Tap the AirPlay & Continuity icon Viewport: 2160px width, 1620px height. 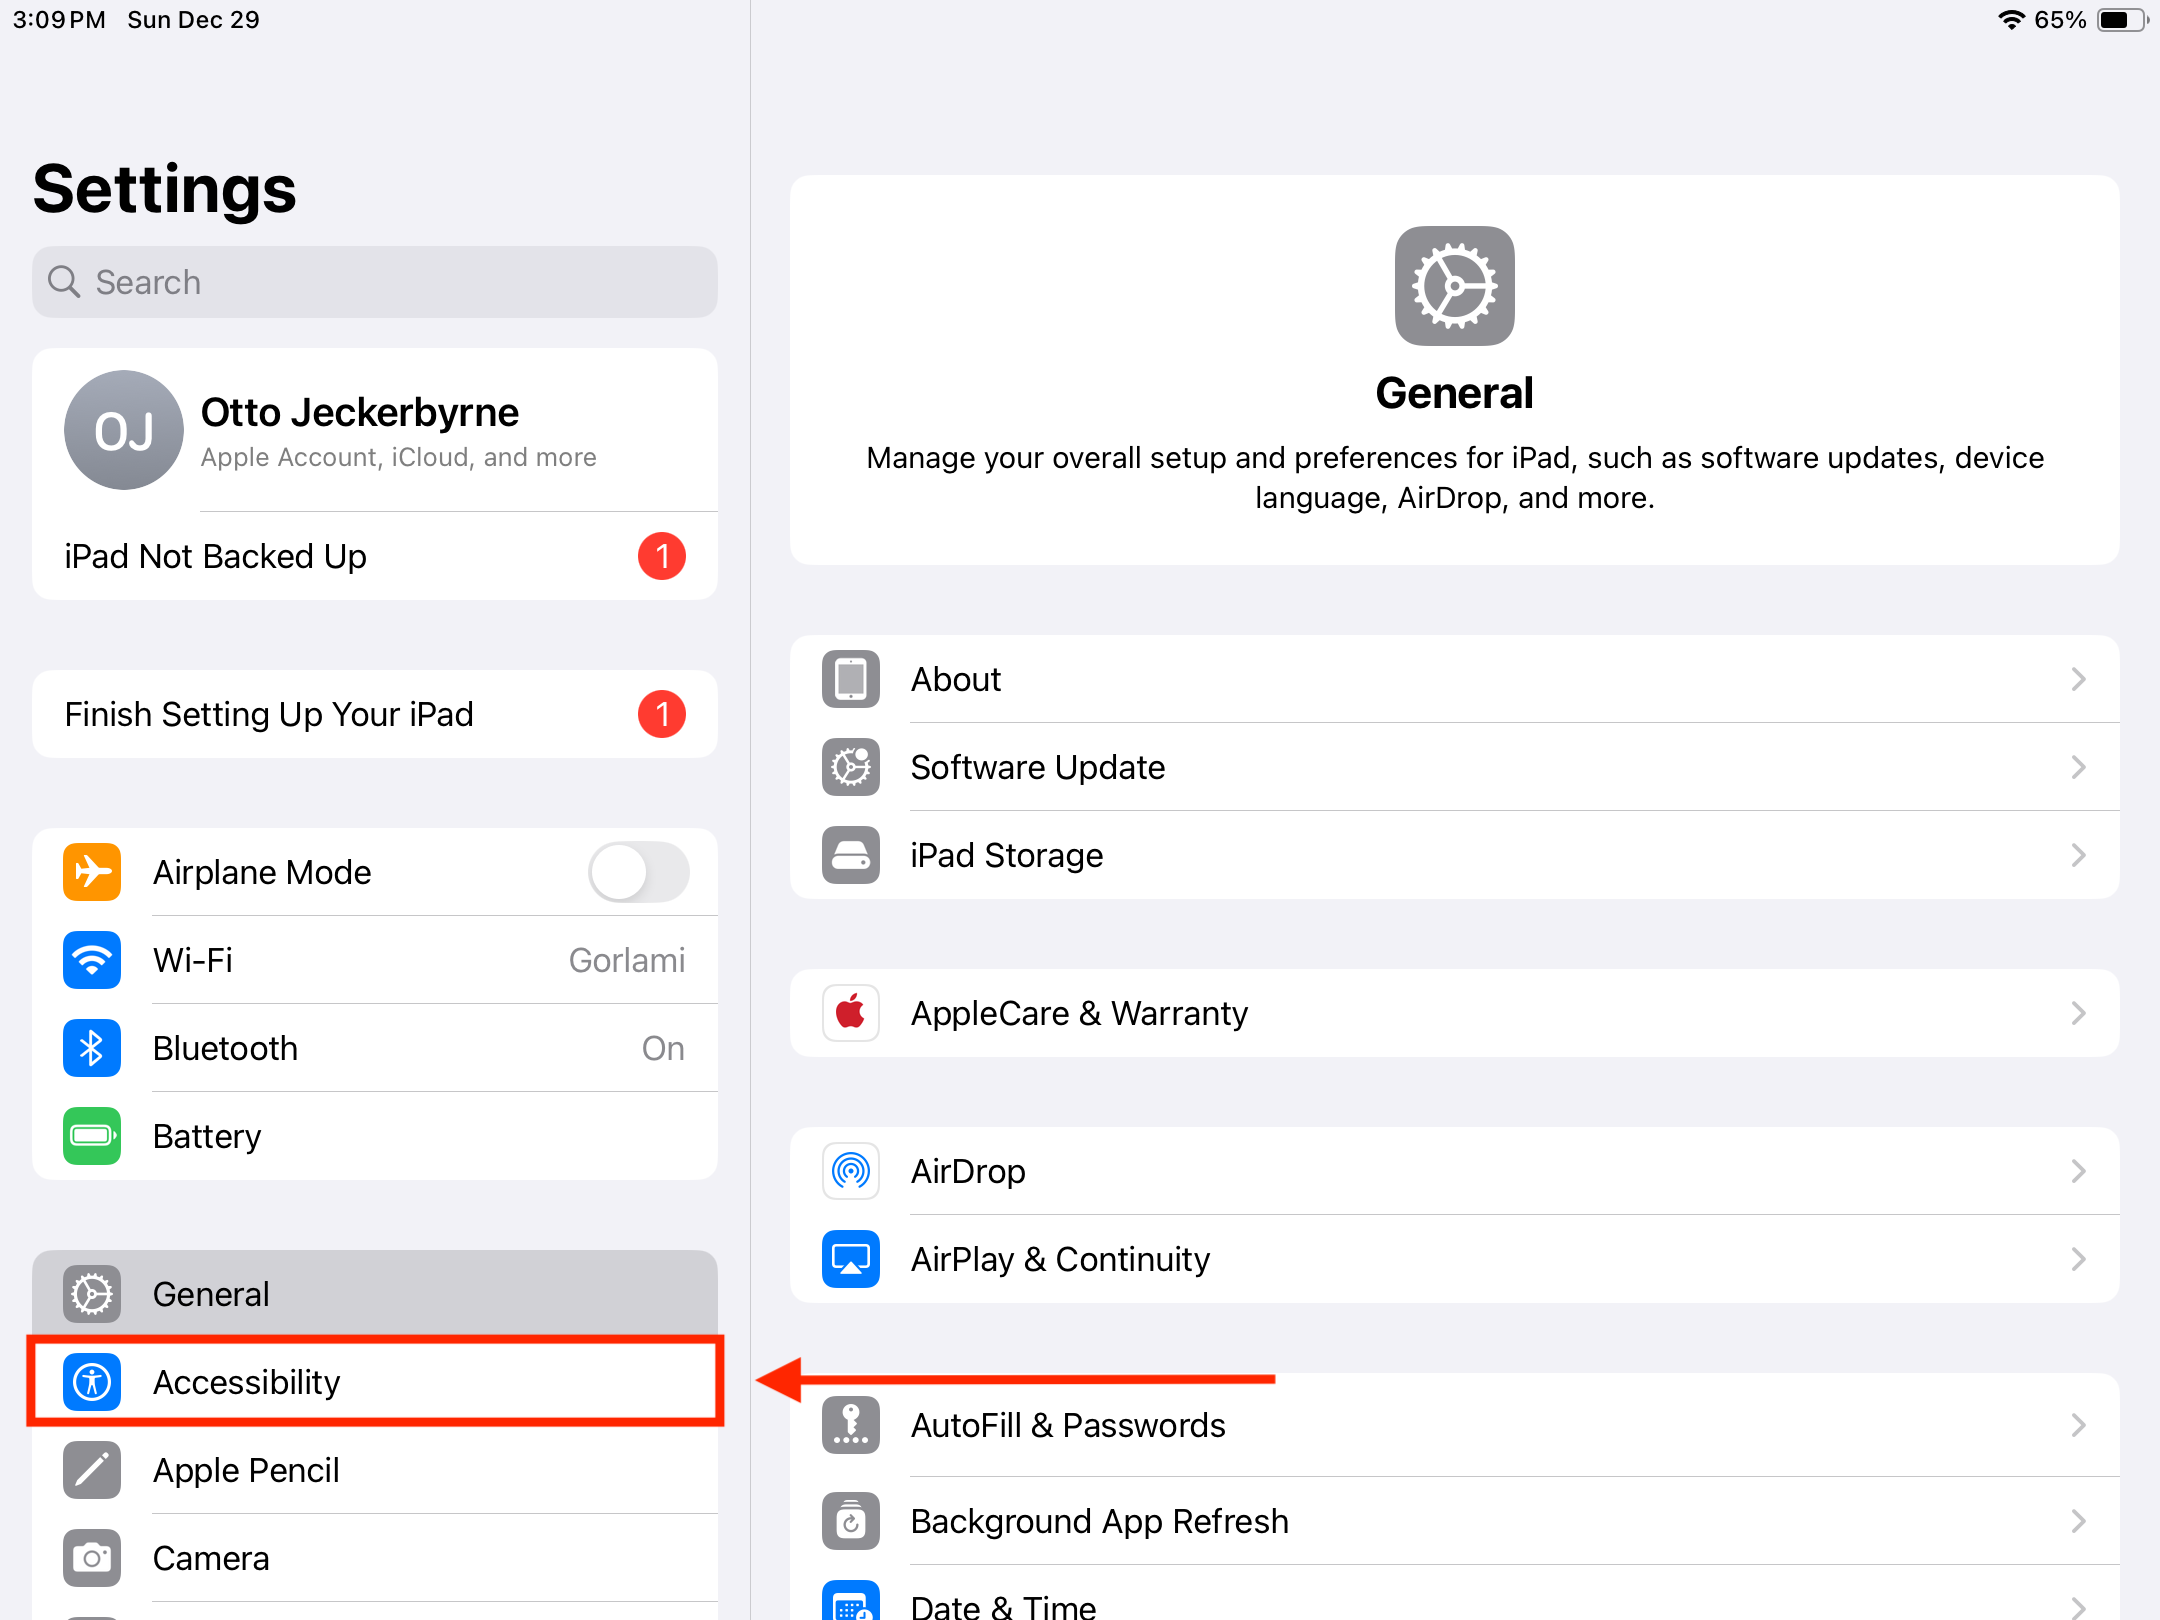851,1259
